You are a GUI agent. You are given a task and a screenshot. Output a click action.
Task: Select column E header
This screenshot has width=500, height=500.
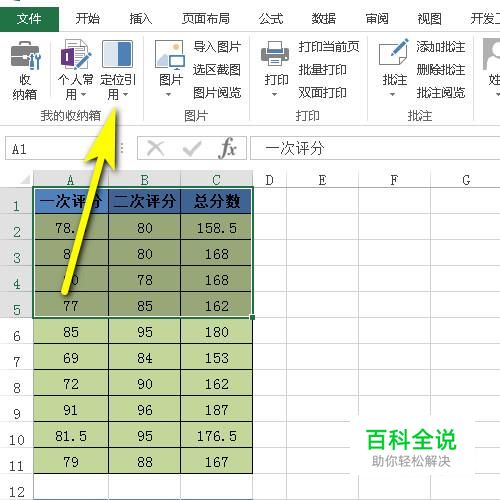coord(322,180)
